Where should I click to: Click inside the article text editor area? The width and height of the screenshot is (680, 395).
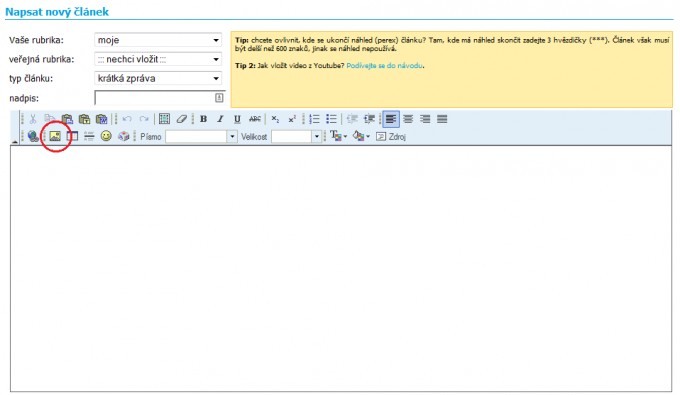click(341, 269)
